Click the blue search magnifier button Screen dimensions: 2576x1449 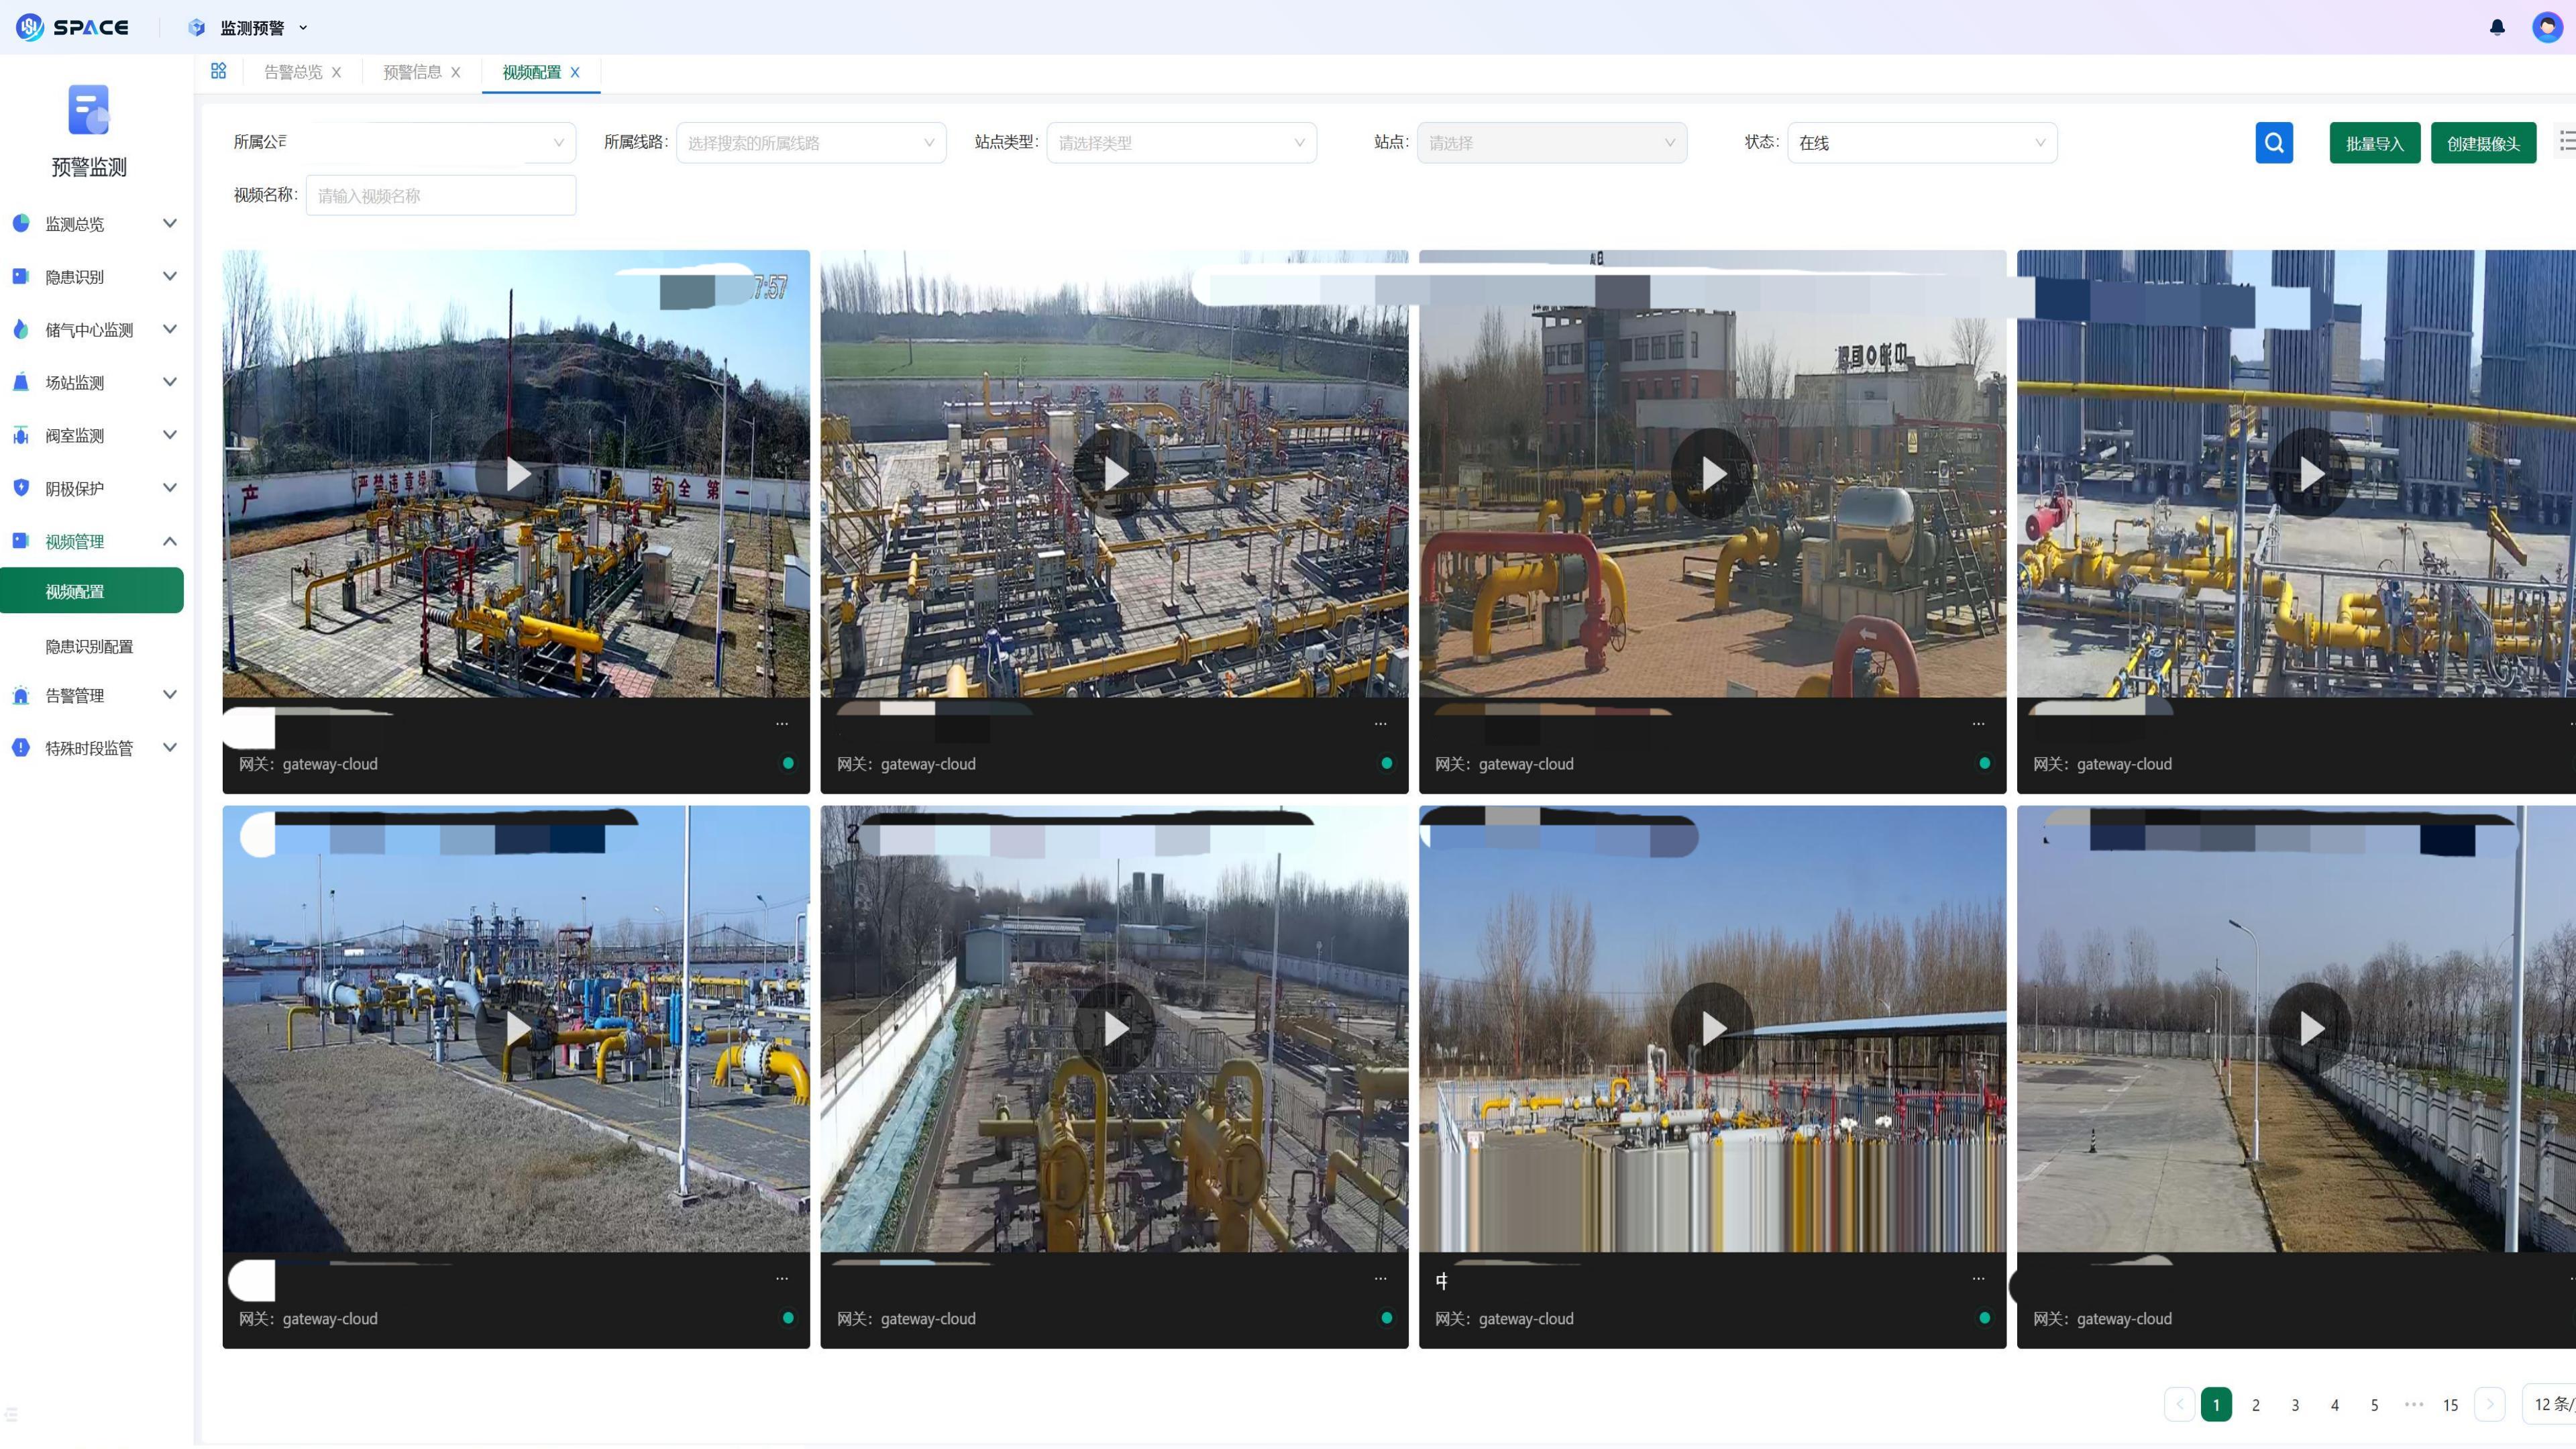2273,143
